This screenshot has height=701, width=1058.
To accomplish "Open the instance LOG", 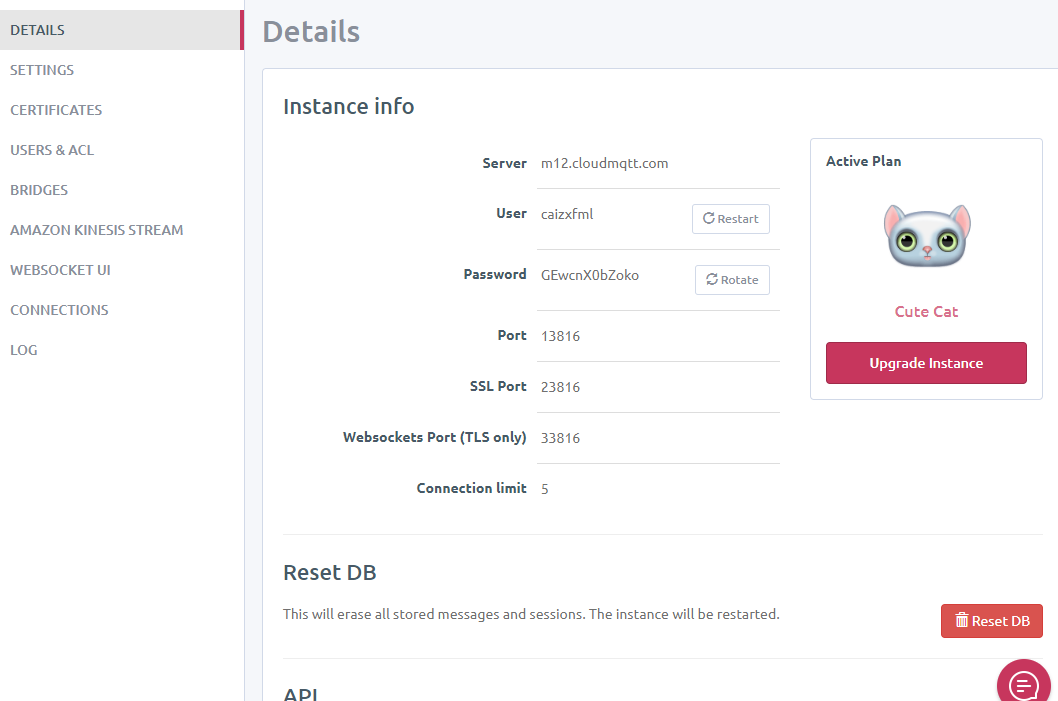I will (24, 349).
